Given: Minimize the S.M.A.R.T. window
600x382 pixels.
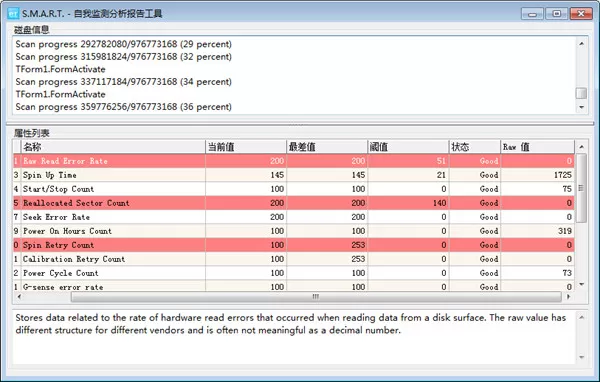Looking at the screenshot, I should [x=532, y=14].
